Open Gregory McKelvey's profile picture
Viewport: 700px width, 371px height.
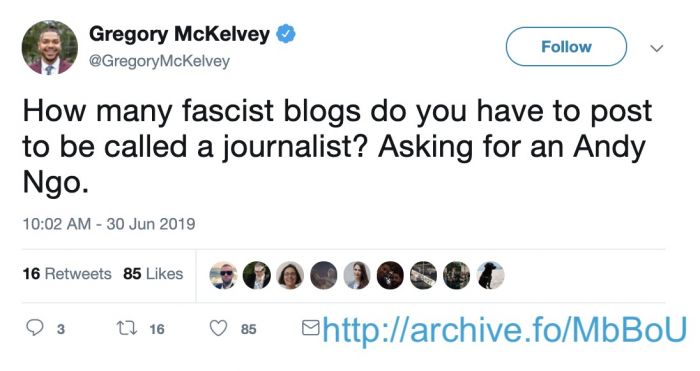click(x=50, y=47)
